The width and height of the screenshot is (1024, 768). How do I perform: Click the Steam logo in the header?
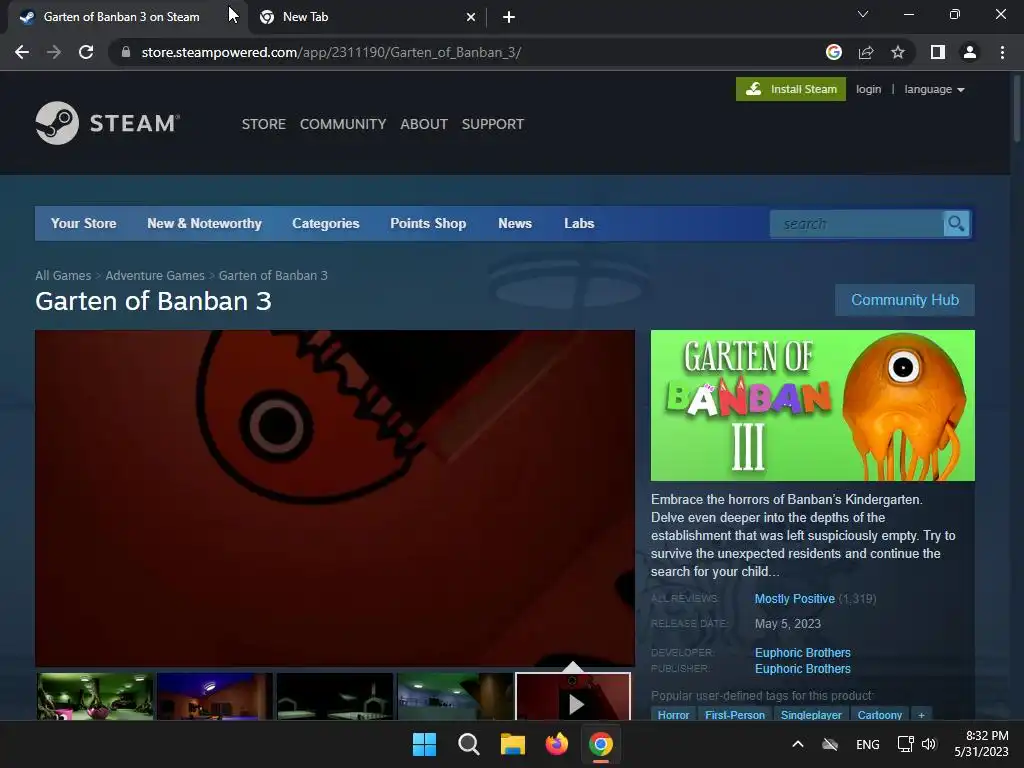pyautogui.click(x=108, y=123)
